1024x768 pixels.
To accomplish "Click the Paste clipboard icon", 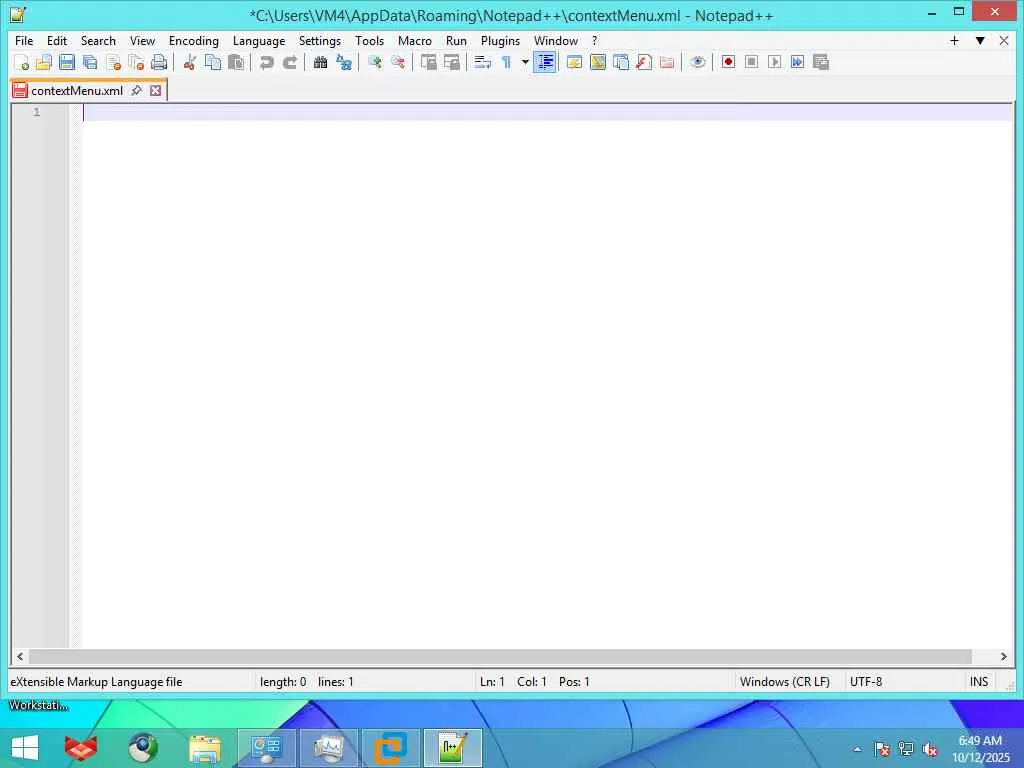I will tap(236, 62).
